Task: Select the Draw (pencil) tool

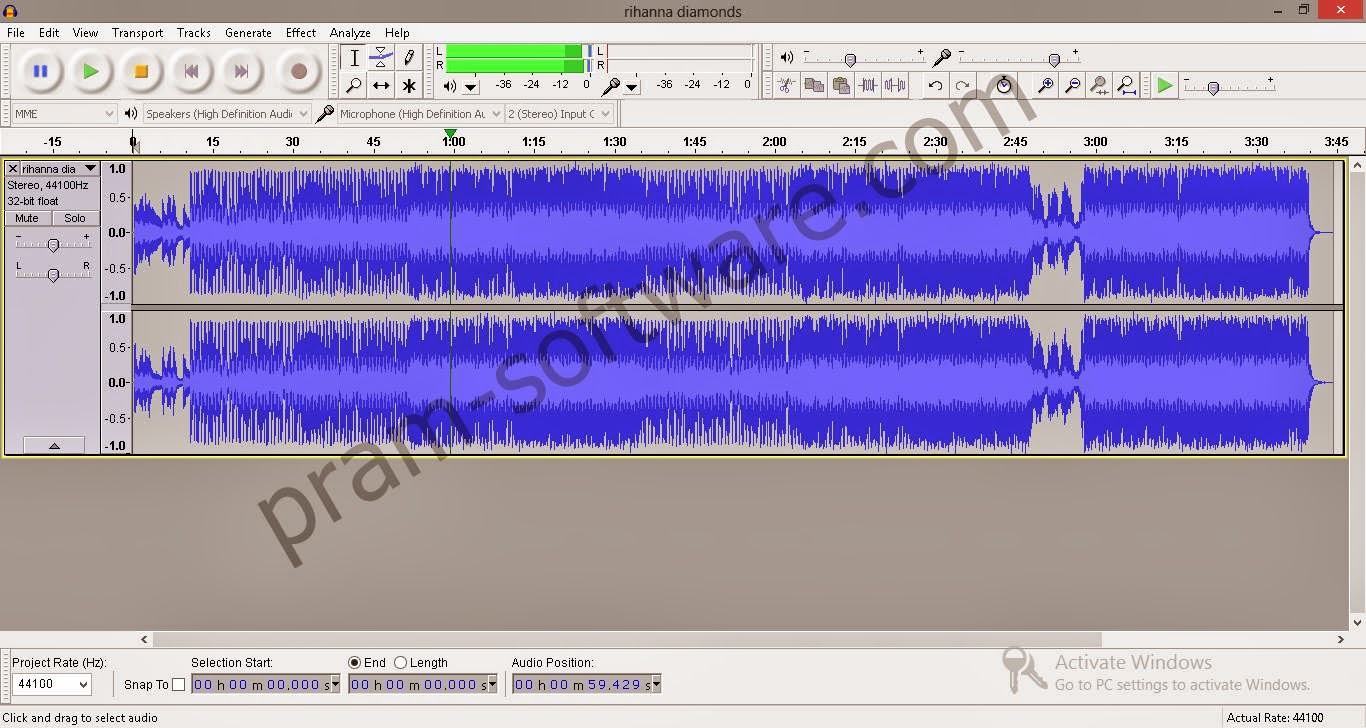Action: [x=409, y=58]
